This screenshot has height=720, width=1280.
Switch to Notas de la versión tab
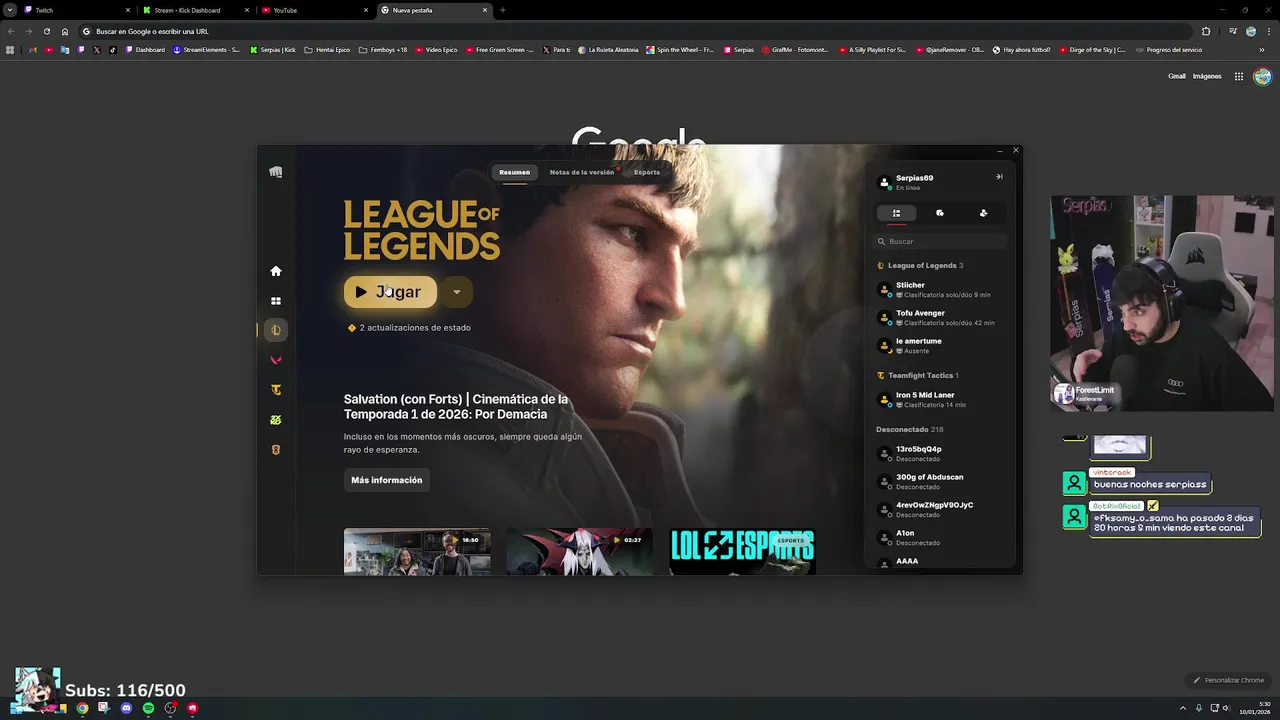[582, 172]
